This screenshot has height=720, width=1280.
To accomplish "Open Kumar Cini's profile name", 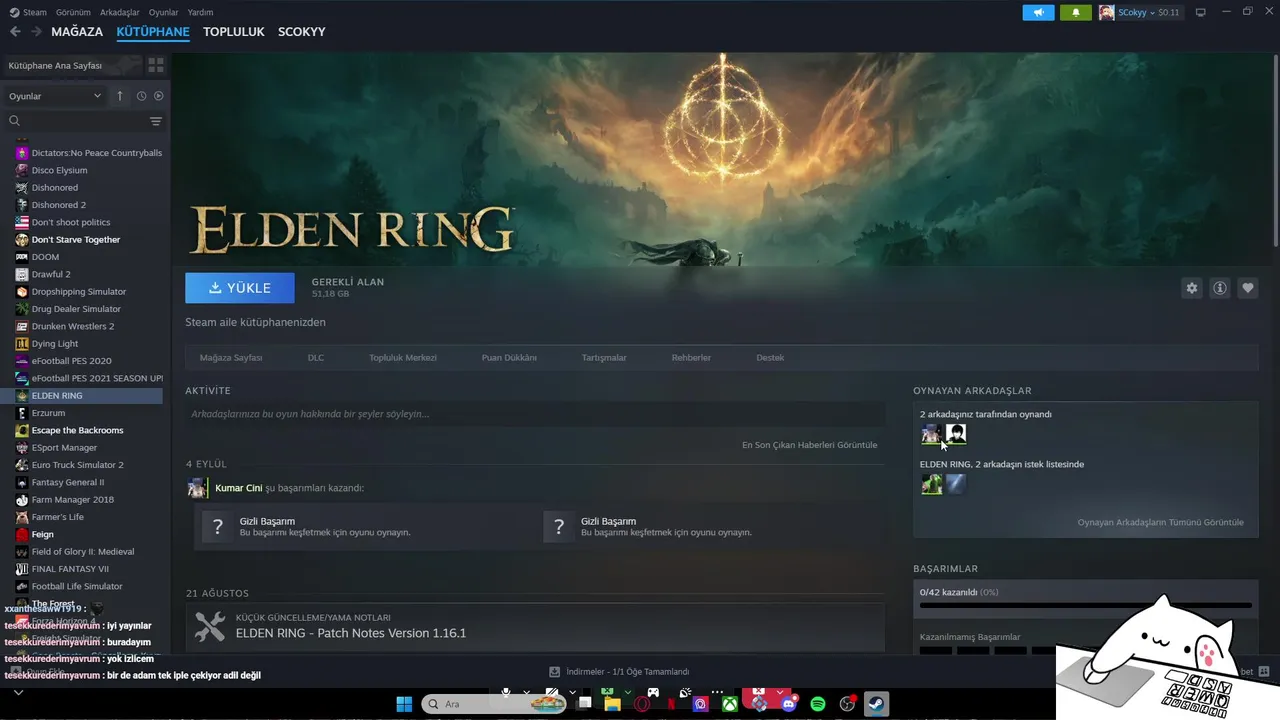I will coord(239,488).
